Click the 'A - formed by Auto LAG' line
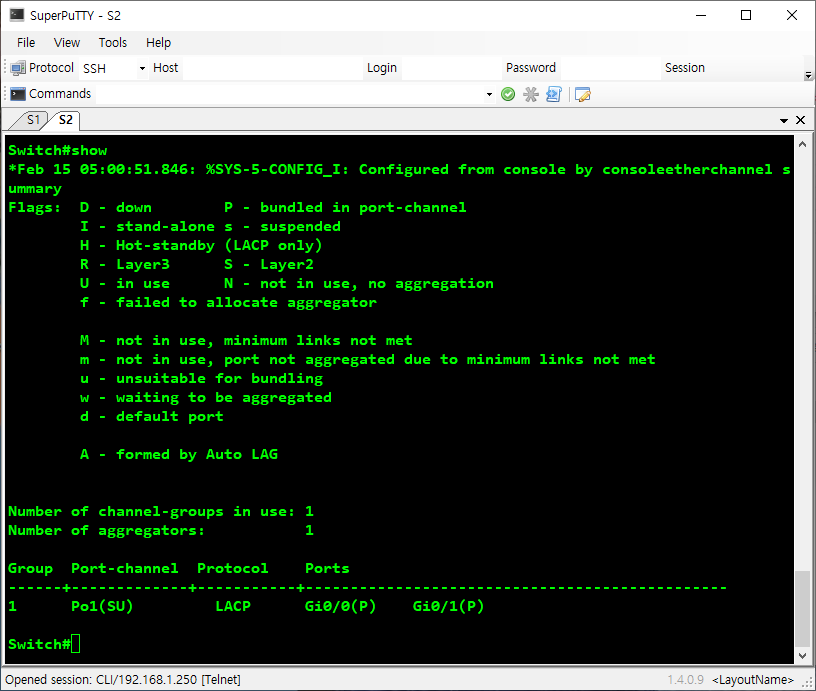 coord(178,454)
